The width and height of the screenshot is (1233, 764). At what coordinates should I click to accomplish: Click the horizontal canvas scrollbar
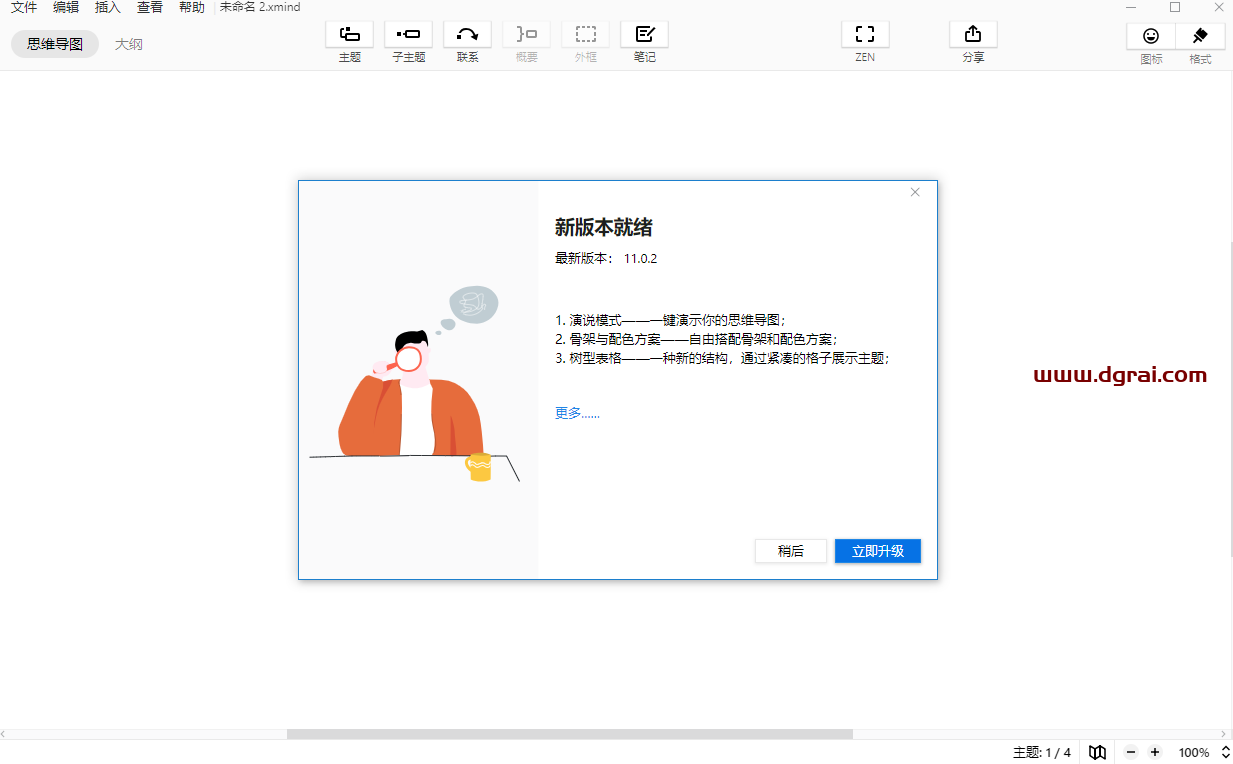click(x=570, y=733)
